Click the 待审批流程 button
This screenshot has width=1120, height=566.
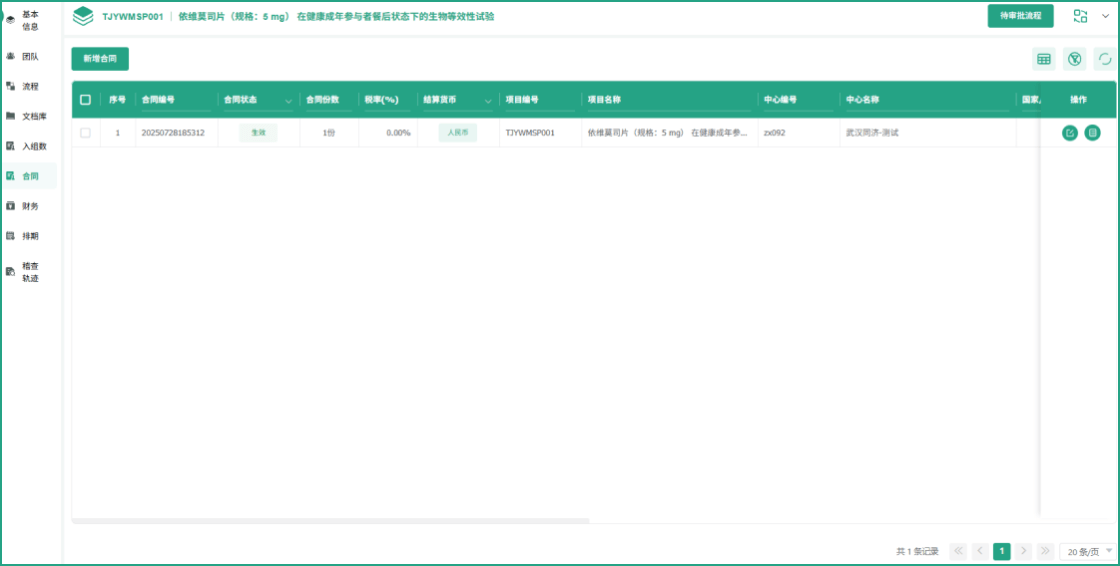[1020, 16]
